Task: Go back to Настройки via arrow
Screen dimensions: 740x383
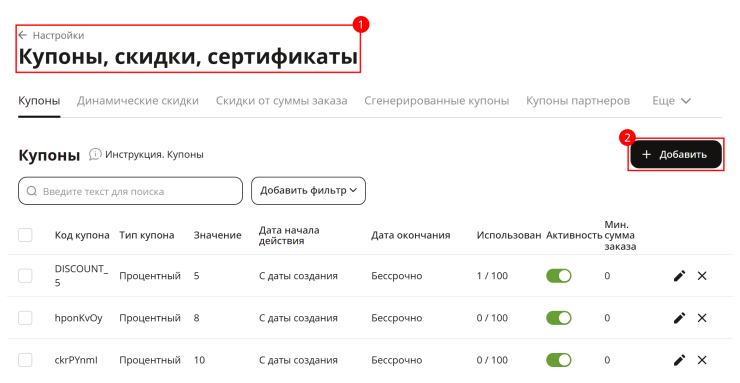Action: [x=22, y=35]
